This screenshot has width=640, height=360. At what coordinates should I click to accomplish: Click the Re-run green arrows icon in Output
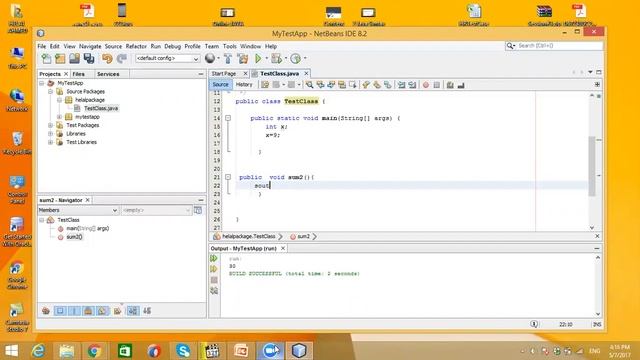(214, 258)
